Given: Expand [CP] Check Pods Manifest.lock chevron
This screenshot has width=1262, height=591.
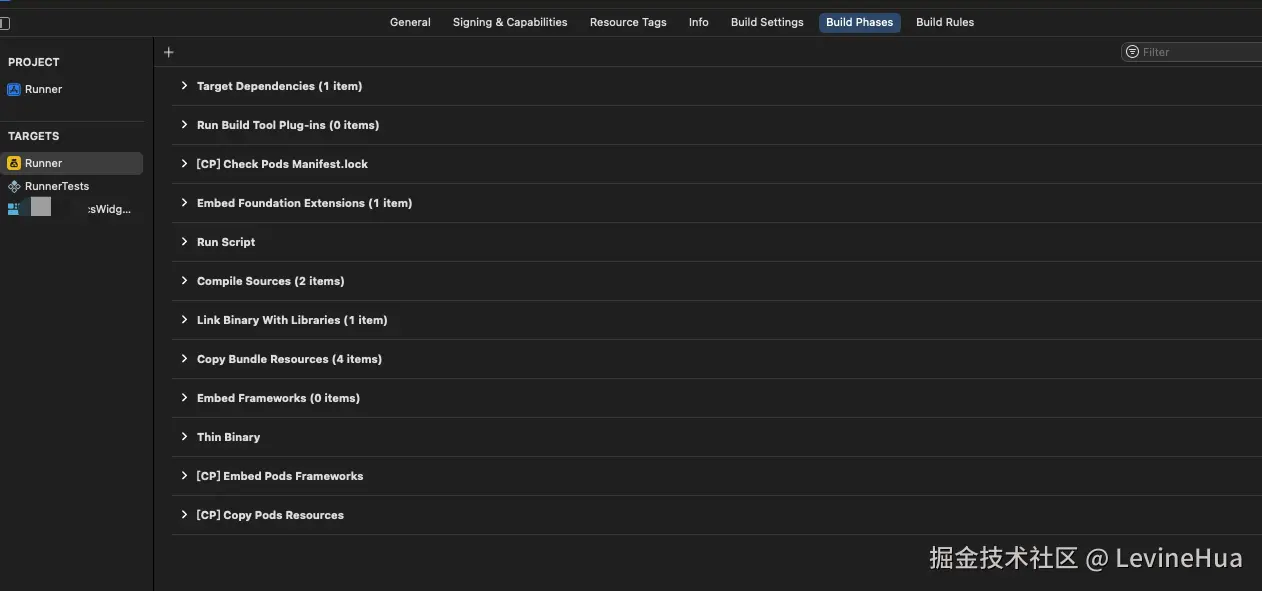Looking at the screenshot, I should click(x=184, y=164).
